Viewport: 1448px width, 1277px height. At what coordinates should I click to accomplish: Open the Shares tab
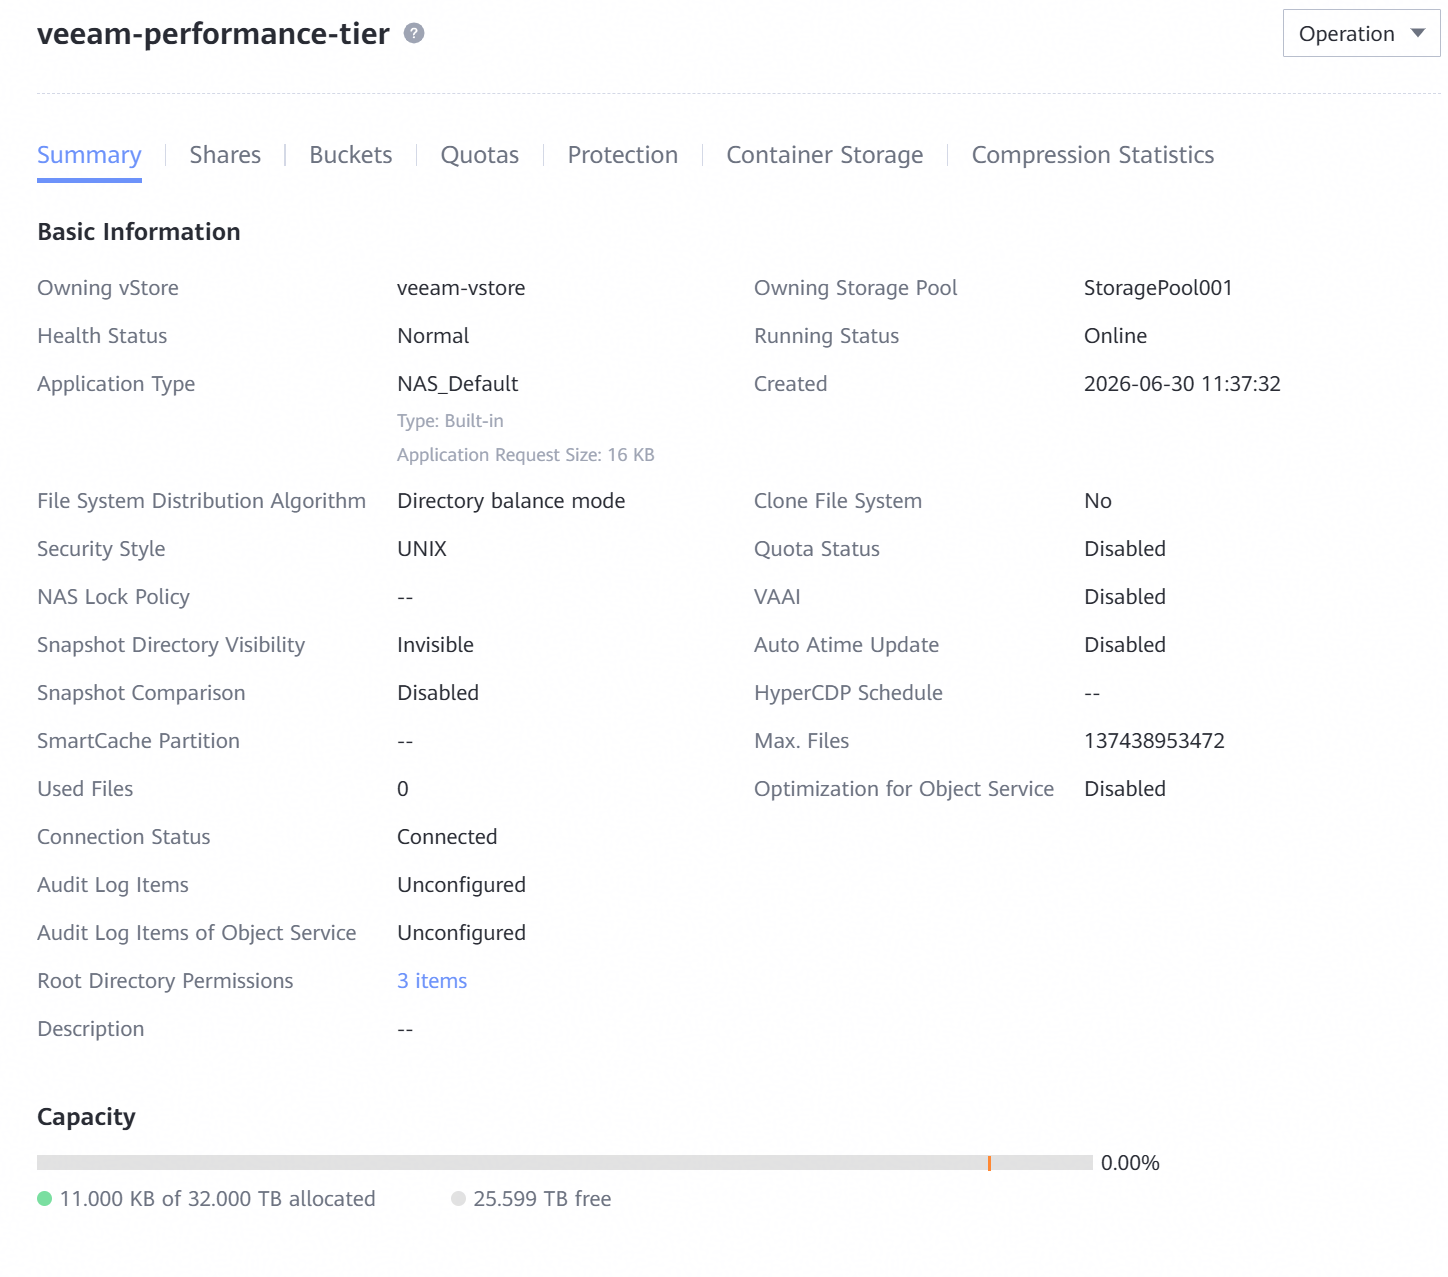225,155
